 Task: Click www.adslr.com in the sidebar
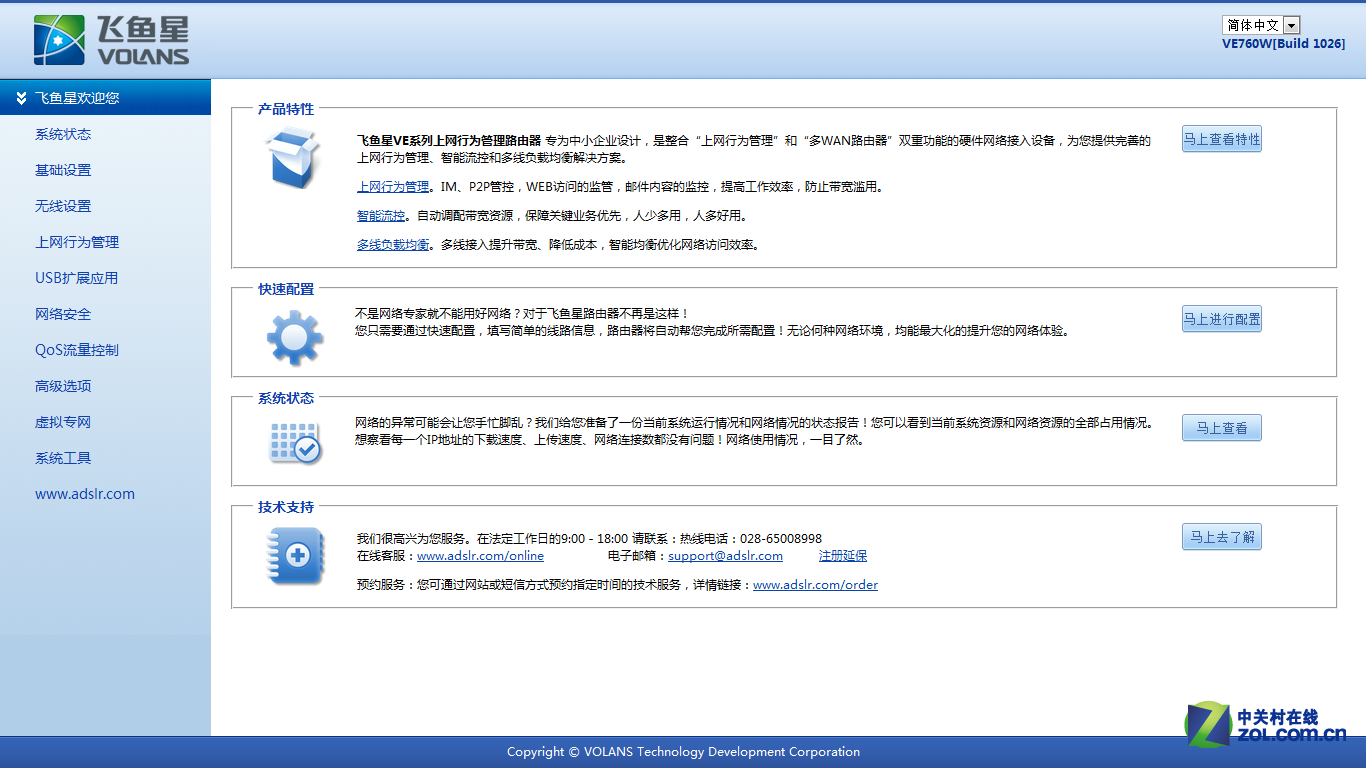click(85, 494)
